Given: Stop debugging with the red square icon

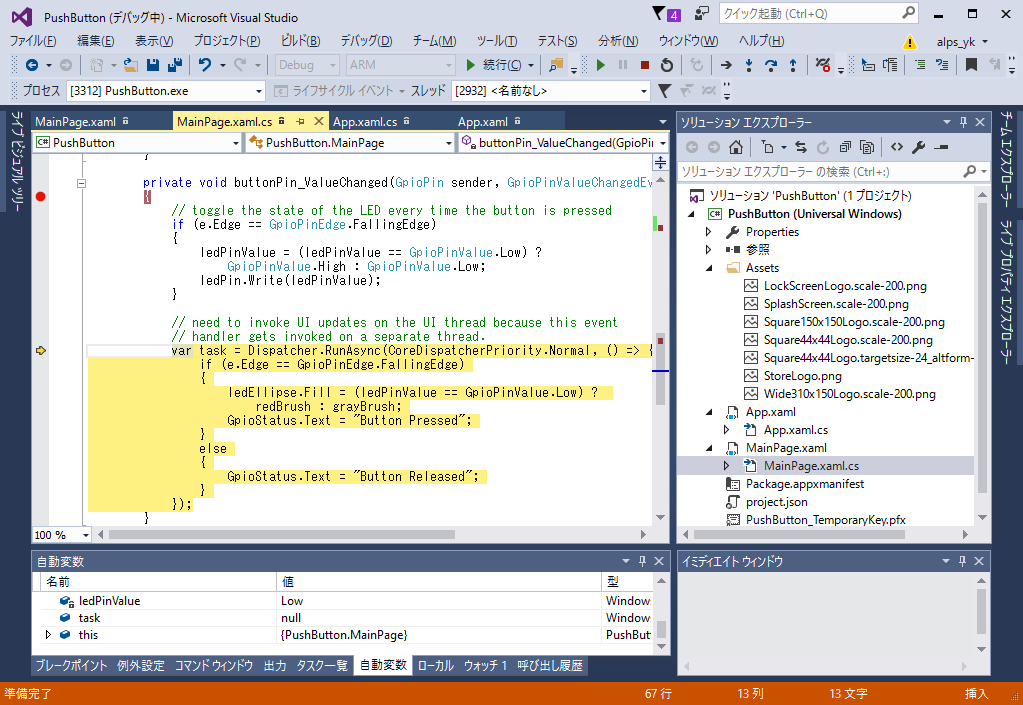Looking at the screenshot, I should click(645, 65).
